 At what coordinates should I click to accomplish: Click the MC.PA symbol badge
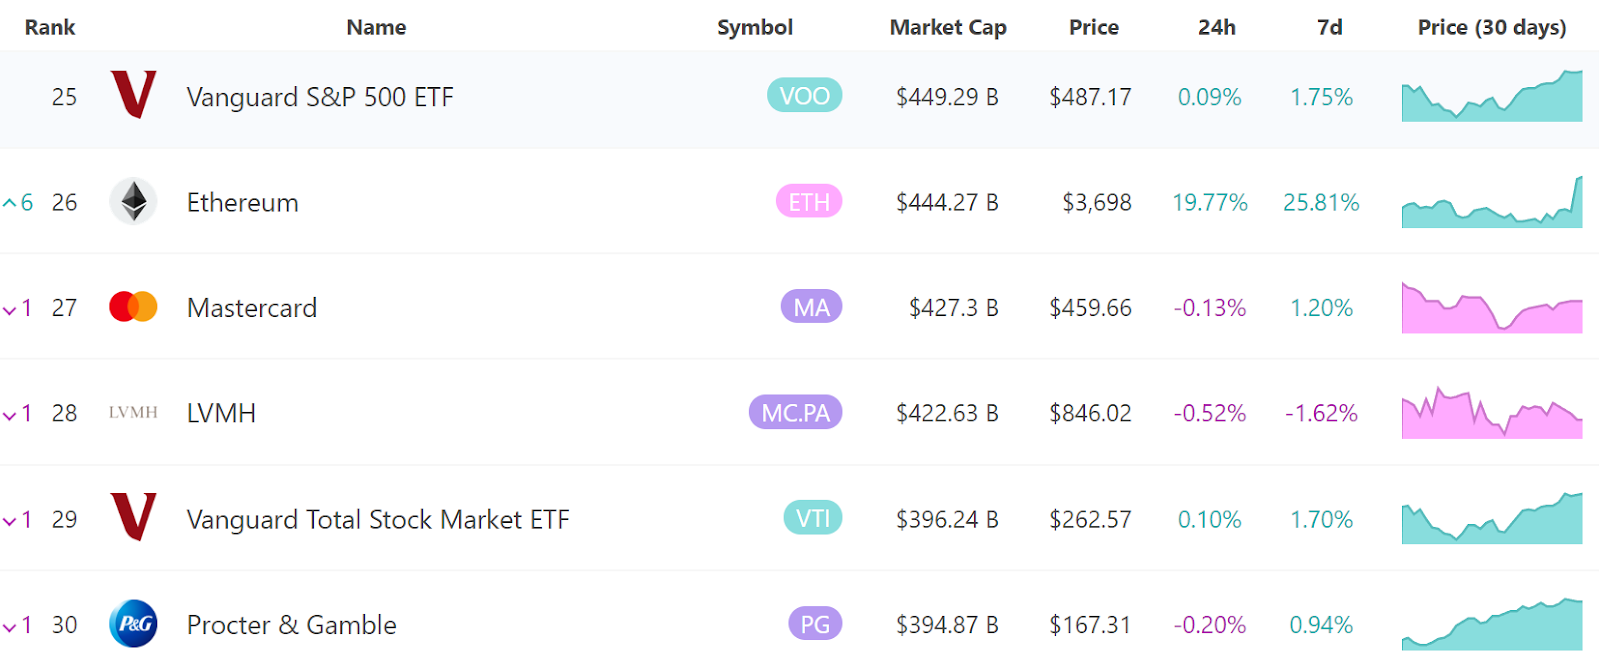tap(796, 412)
